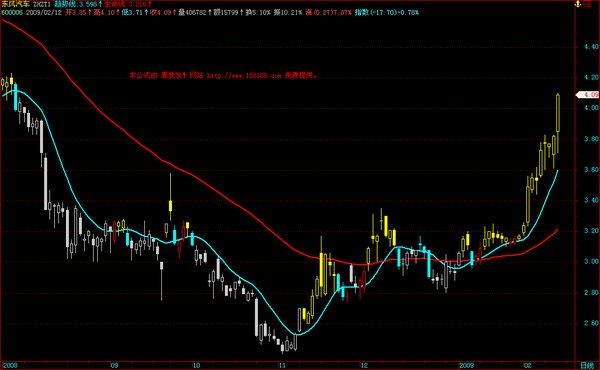The height and width of the screenshot is (370, 600).
Task: Select the stock name 东风汽车 in the header
Action: (15, 4)
